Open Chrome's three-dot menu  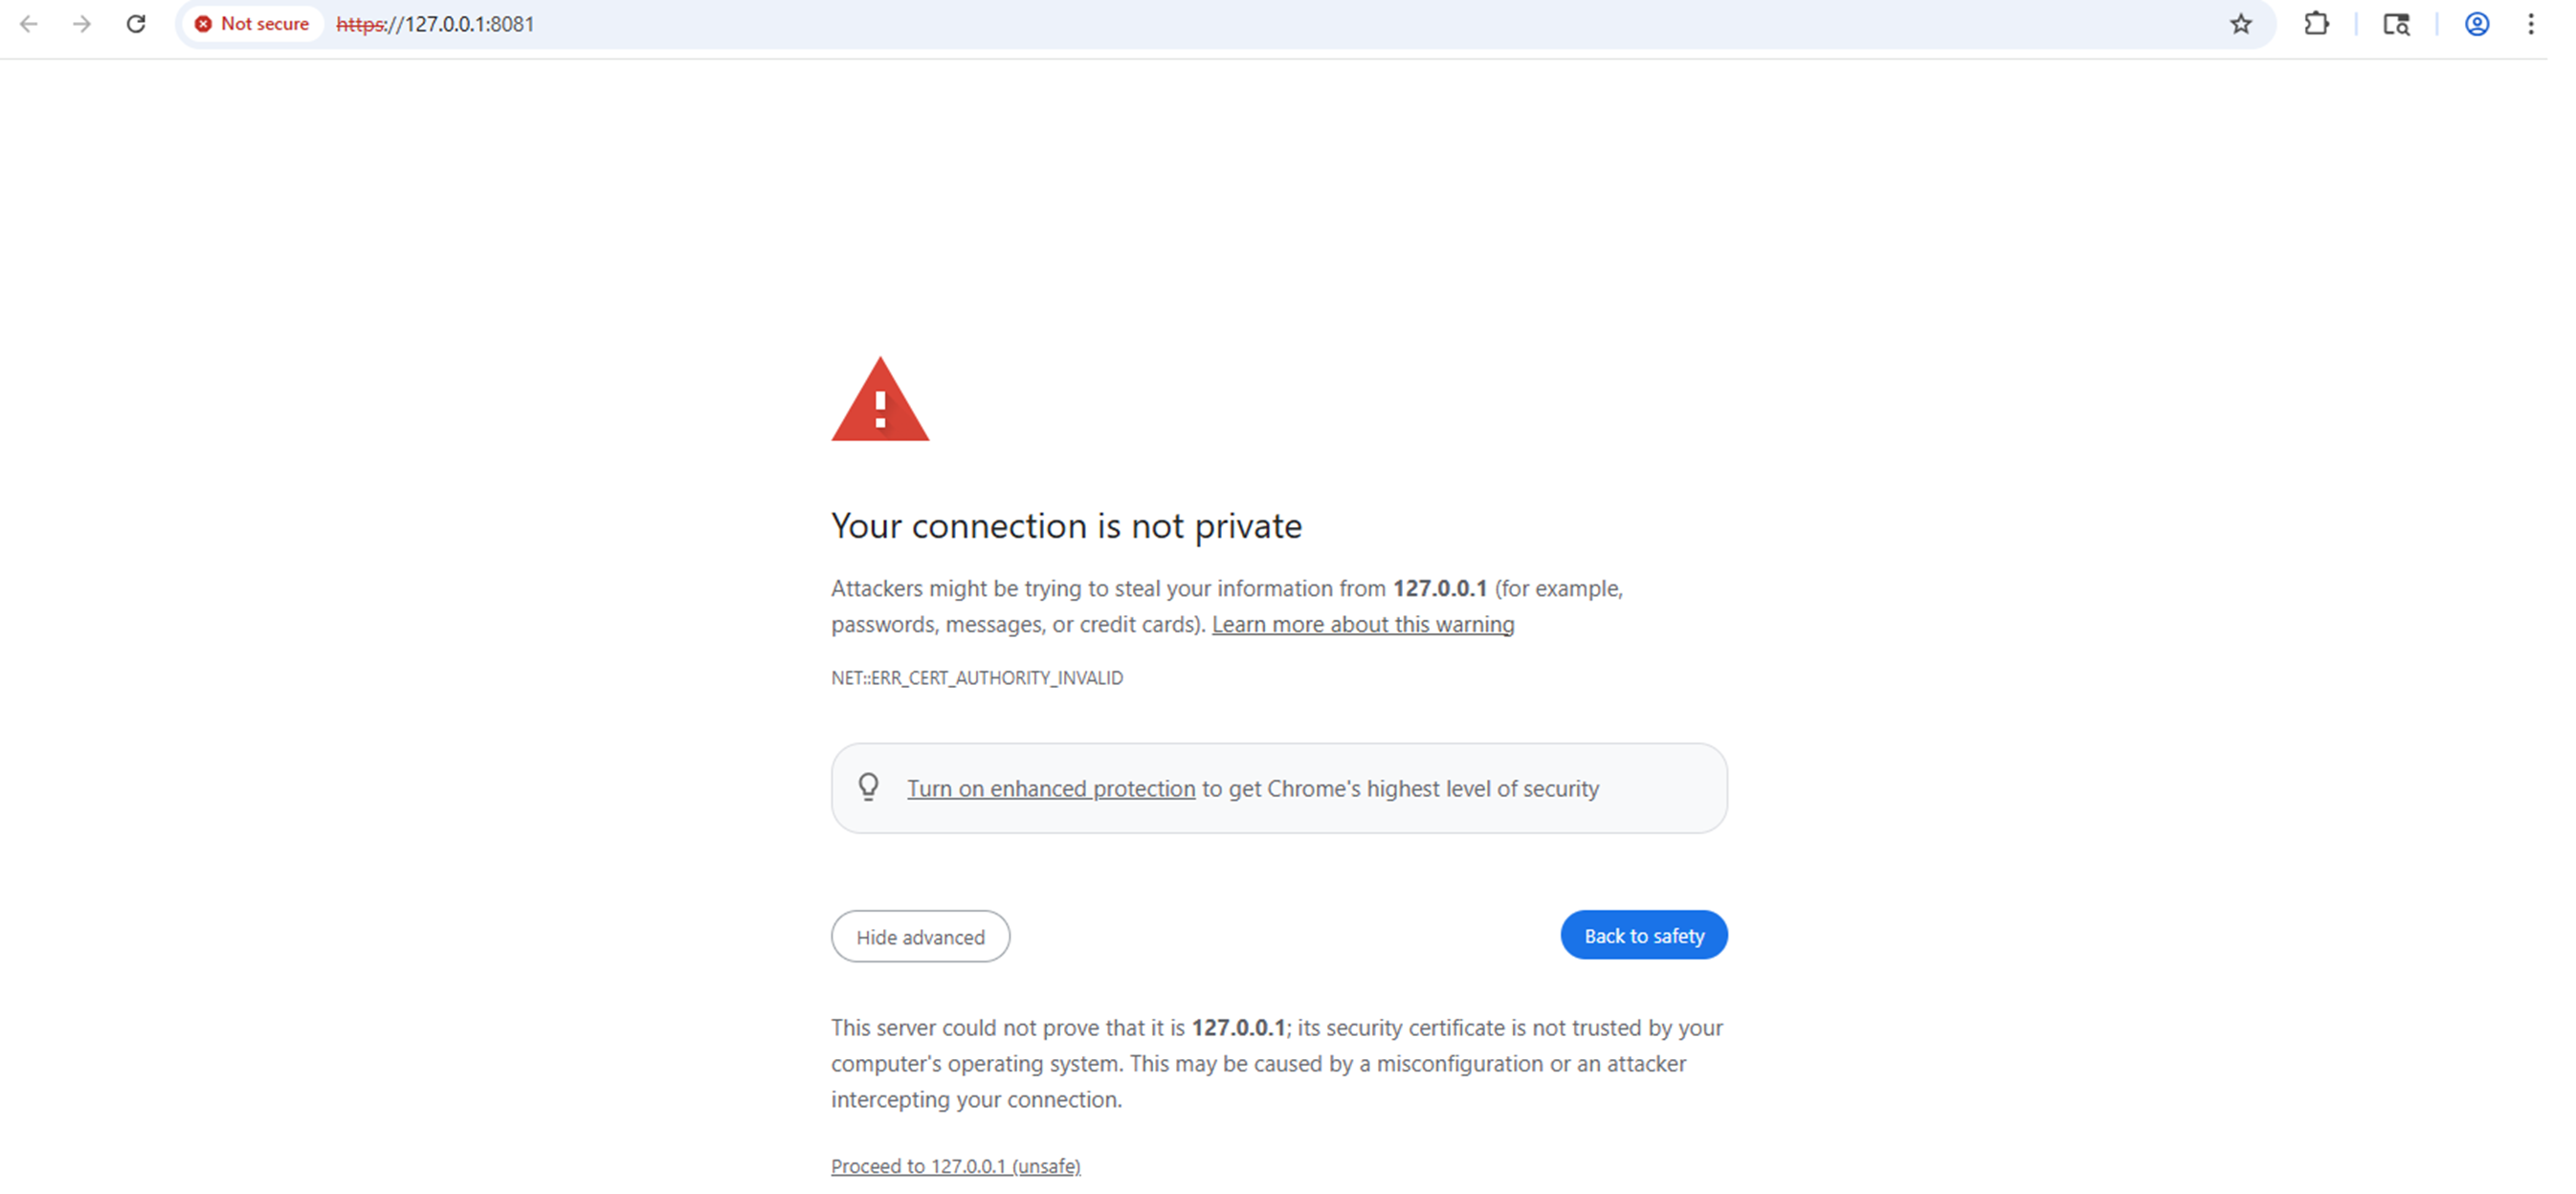(x=2530, y=24)
